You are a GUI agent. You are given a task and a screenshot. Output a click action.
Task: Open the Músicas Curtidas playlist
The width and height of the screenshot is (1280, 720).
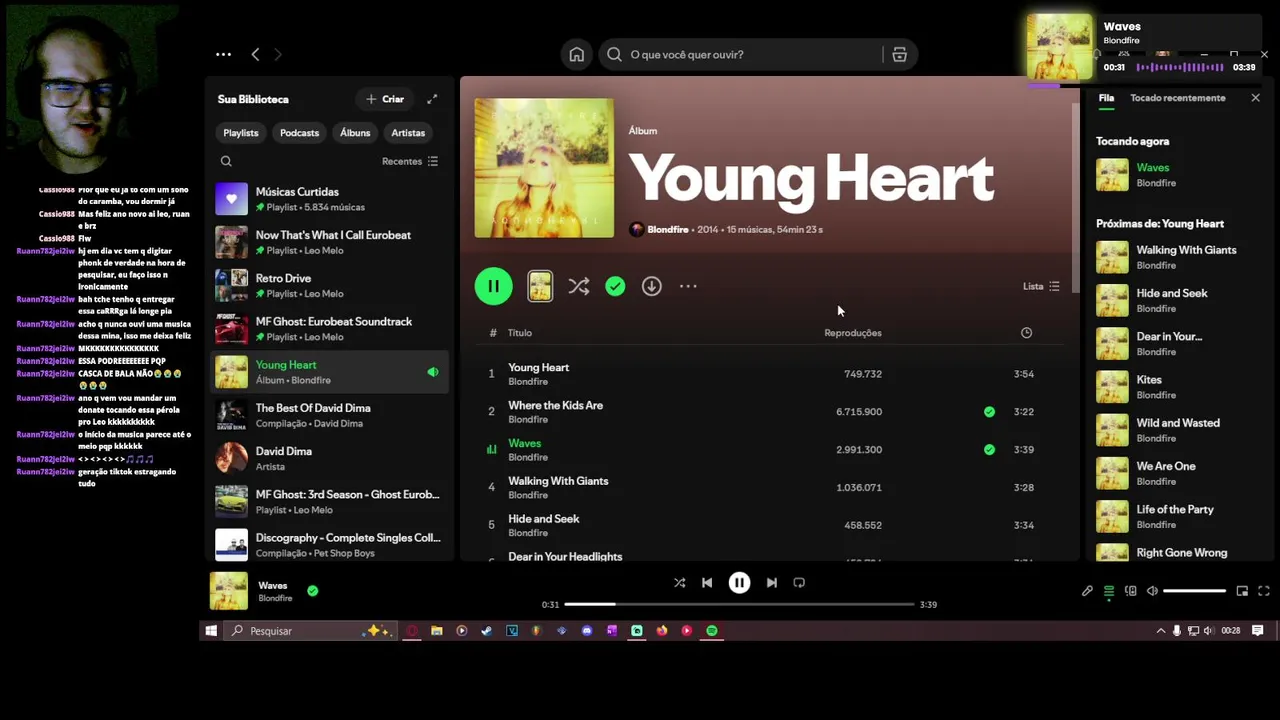coord(331,199)
